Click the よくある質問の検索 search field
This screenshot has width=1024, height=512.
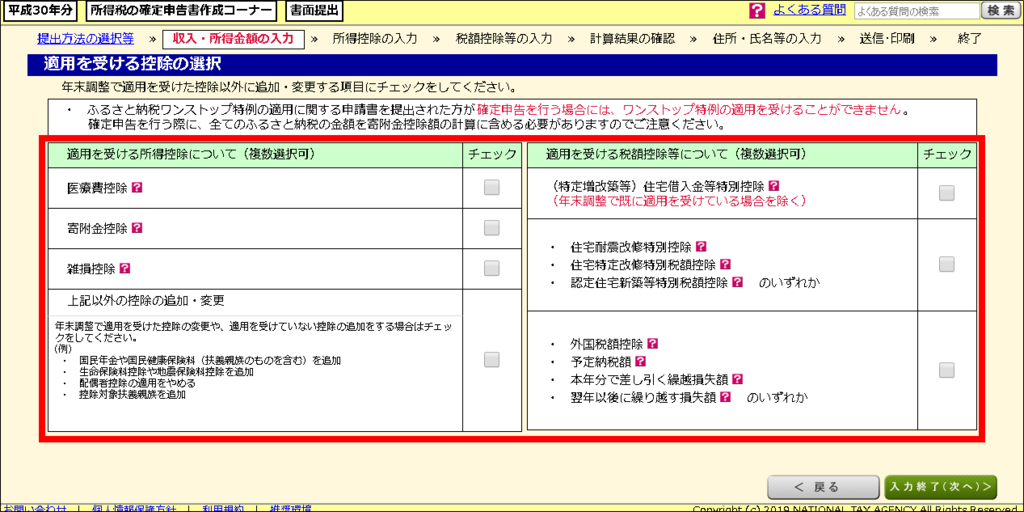click(917, 10)
